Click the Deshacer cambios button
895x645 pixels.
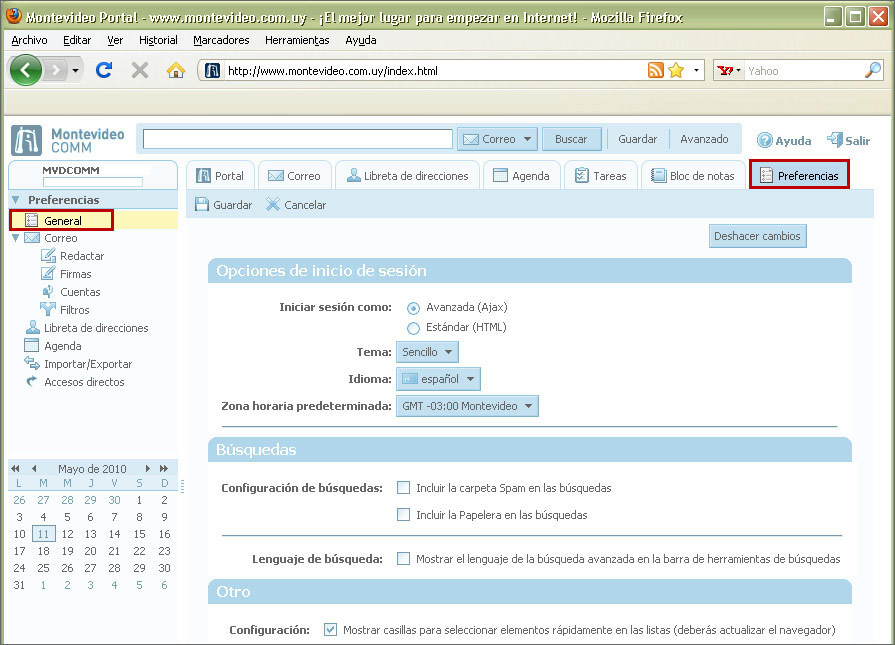[757, 236]
